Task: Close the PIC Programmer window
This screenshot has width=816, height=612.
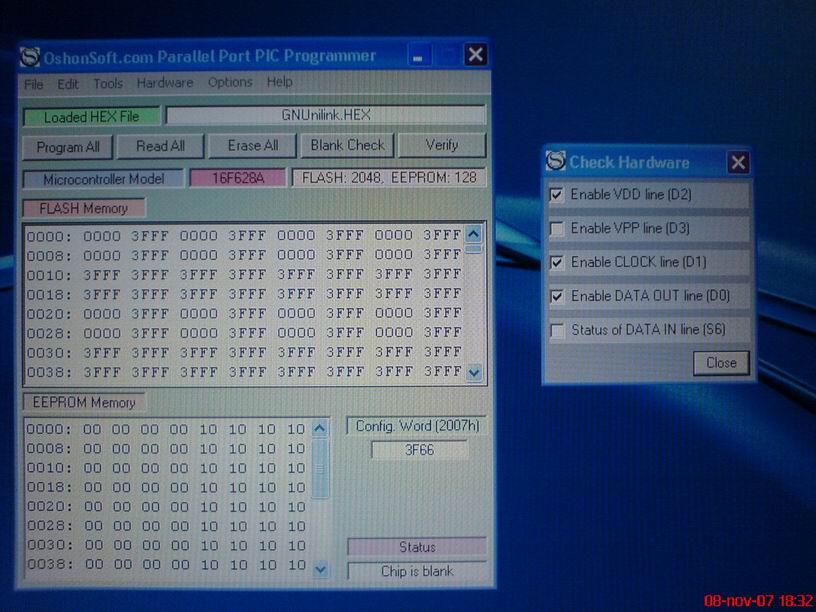Action: (475, 54)
